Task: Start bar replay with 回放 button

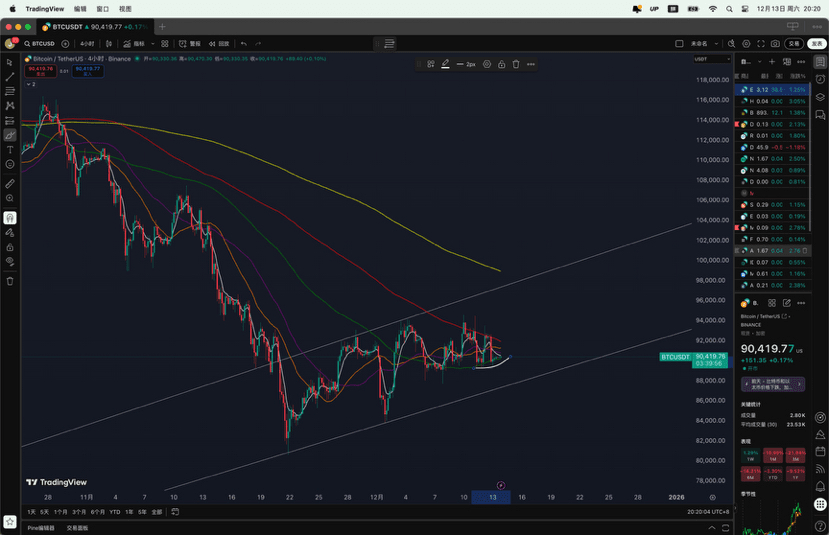Action: coord(219,43)
